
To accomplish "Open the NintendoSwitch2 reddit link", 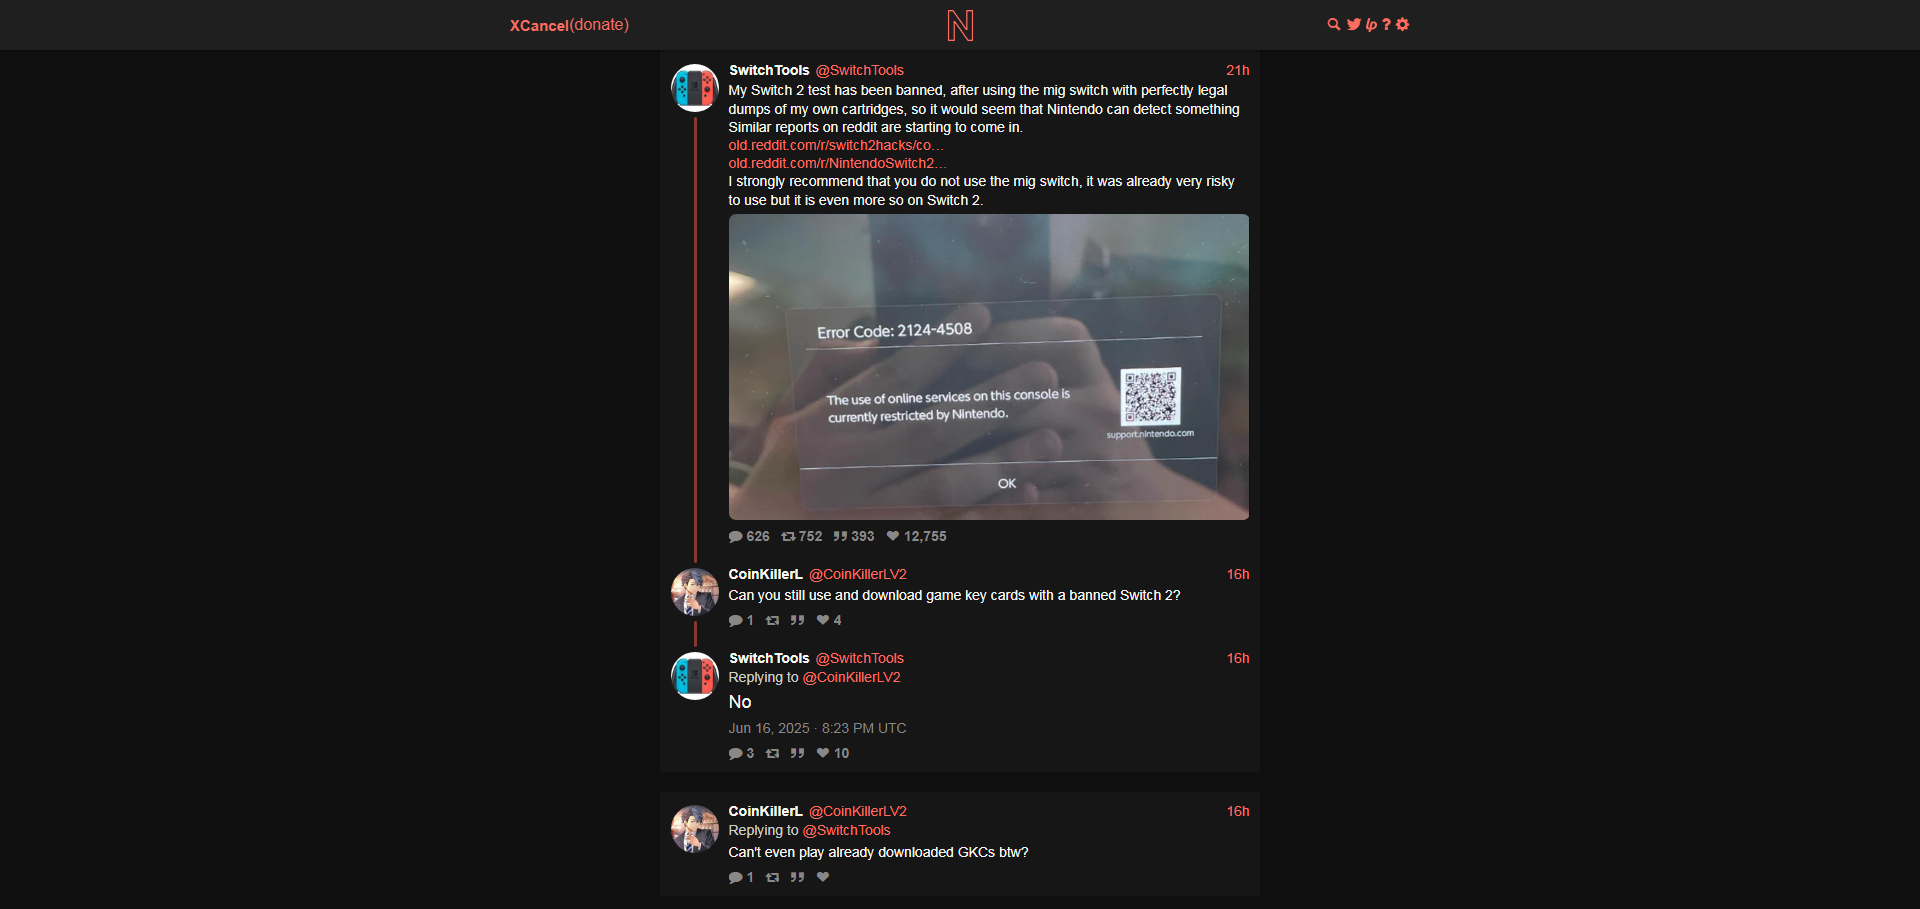I will (x=837, y=163).
